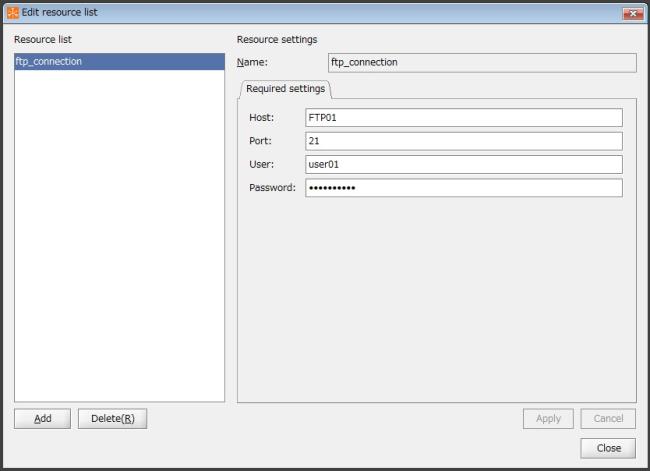Focus the Host field containing FTP01
Screen dimensions: 650x471
click(x=463, y=118)
